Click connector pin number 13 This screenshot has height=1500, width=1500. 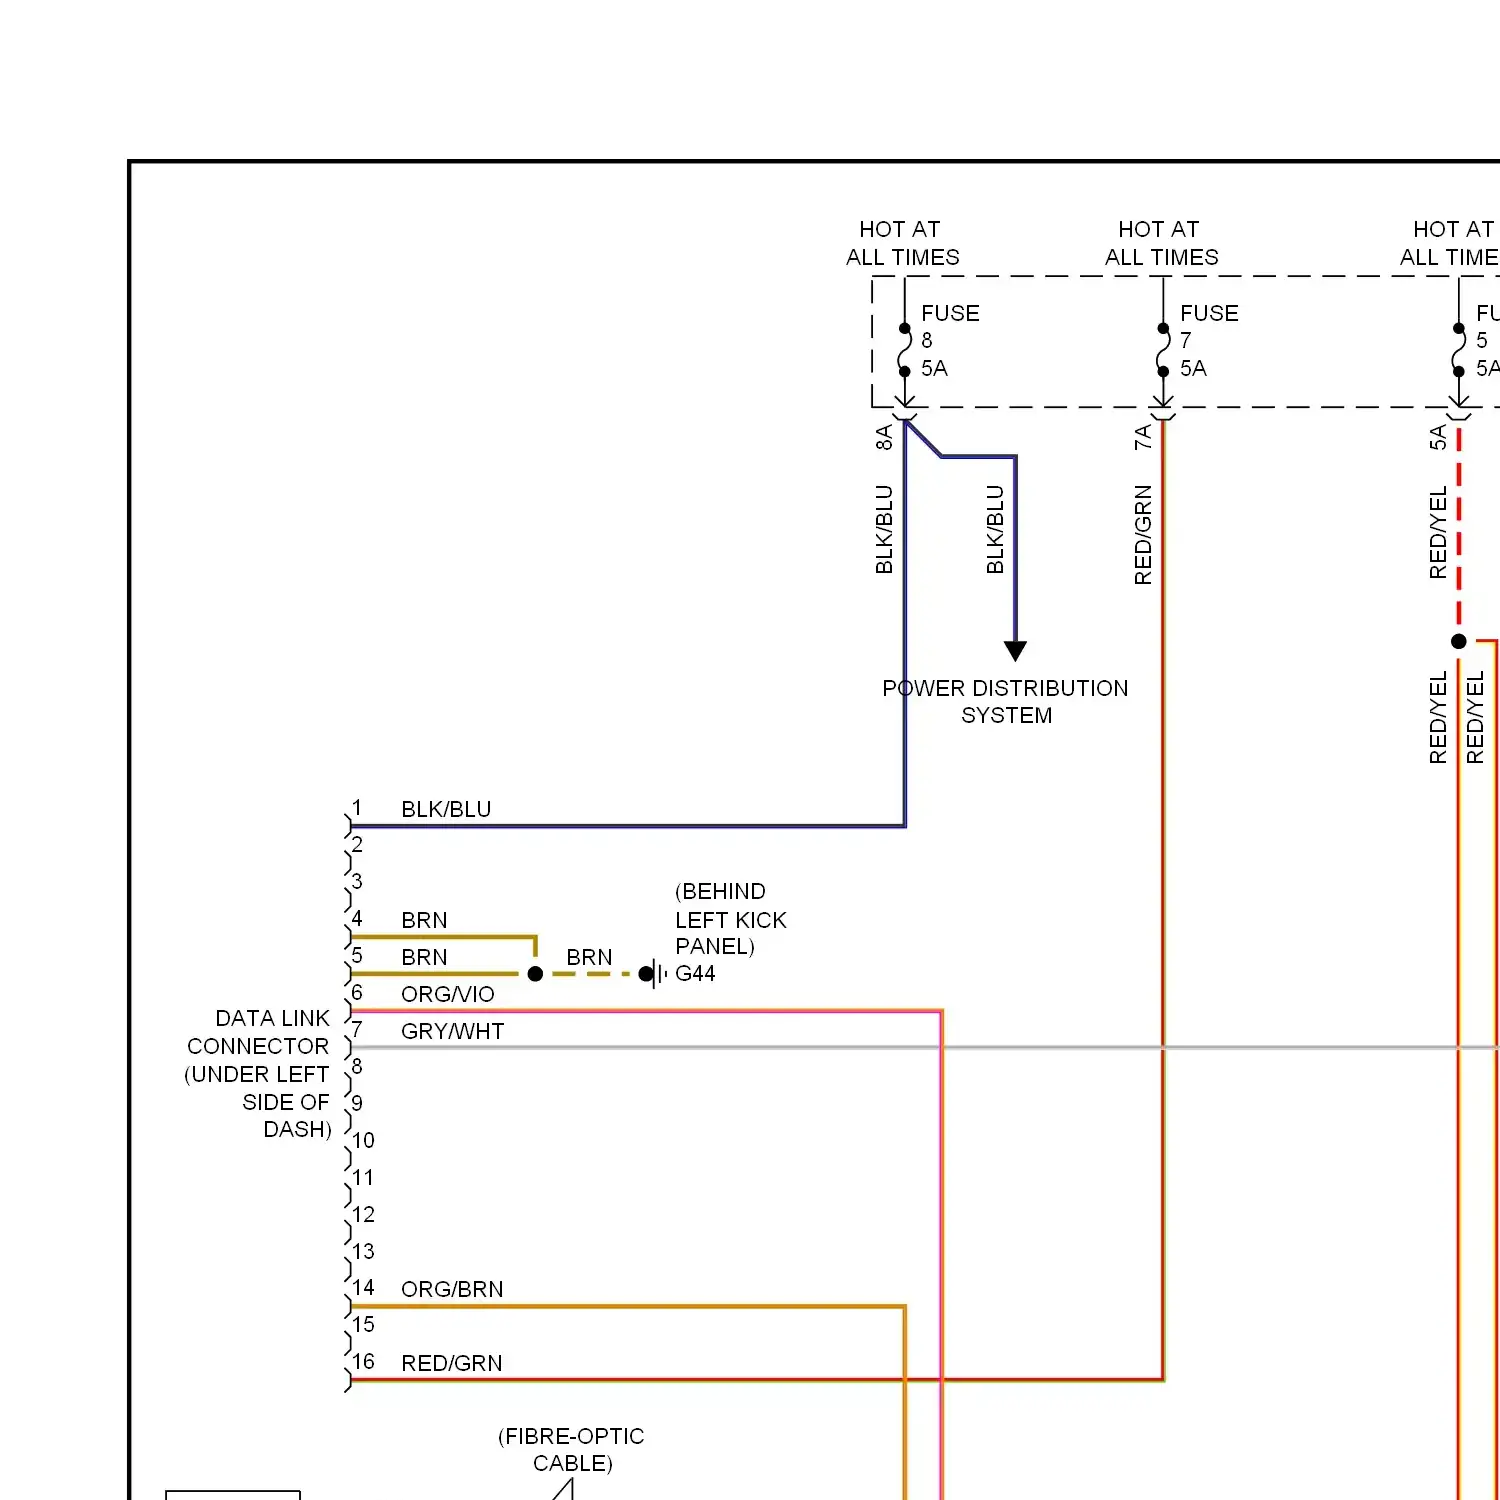point(363,1251)
